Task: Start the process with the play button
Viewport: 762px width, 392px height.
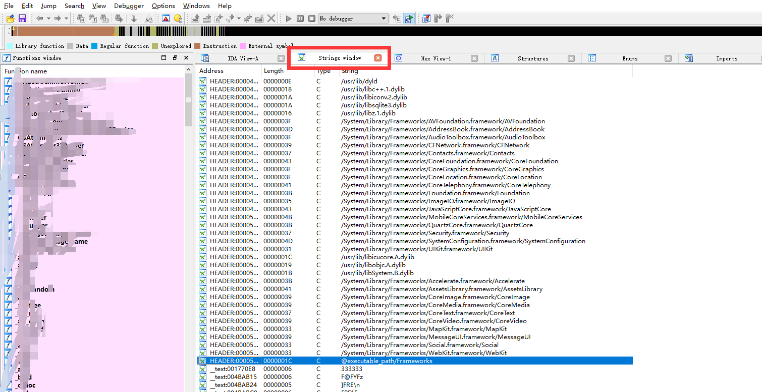Action: 289,18
